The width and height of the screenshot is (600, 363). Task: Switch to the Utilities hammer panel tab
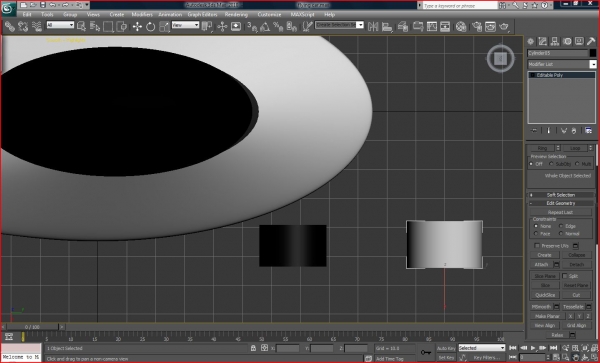point(591,41)
